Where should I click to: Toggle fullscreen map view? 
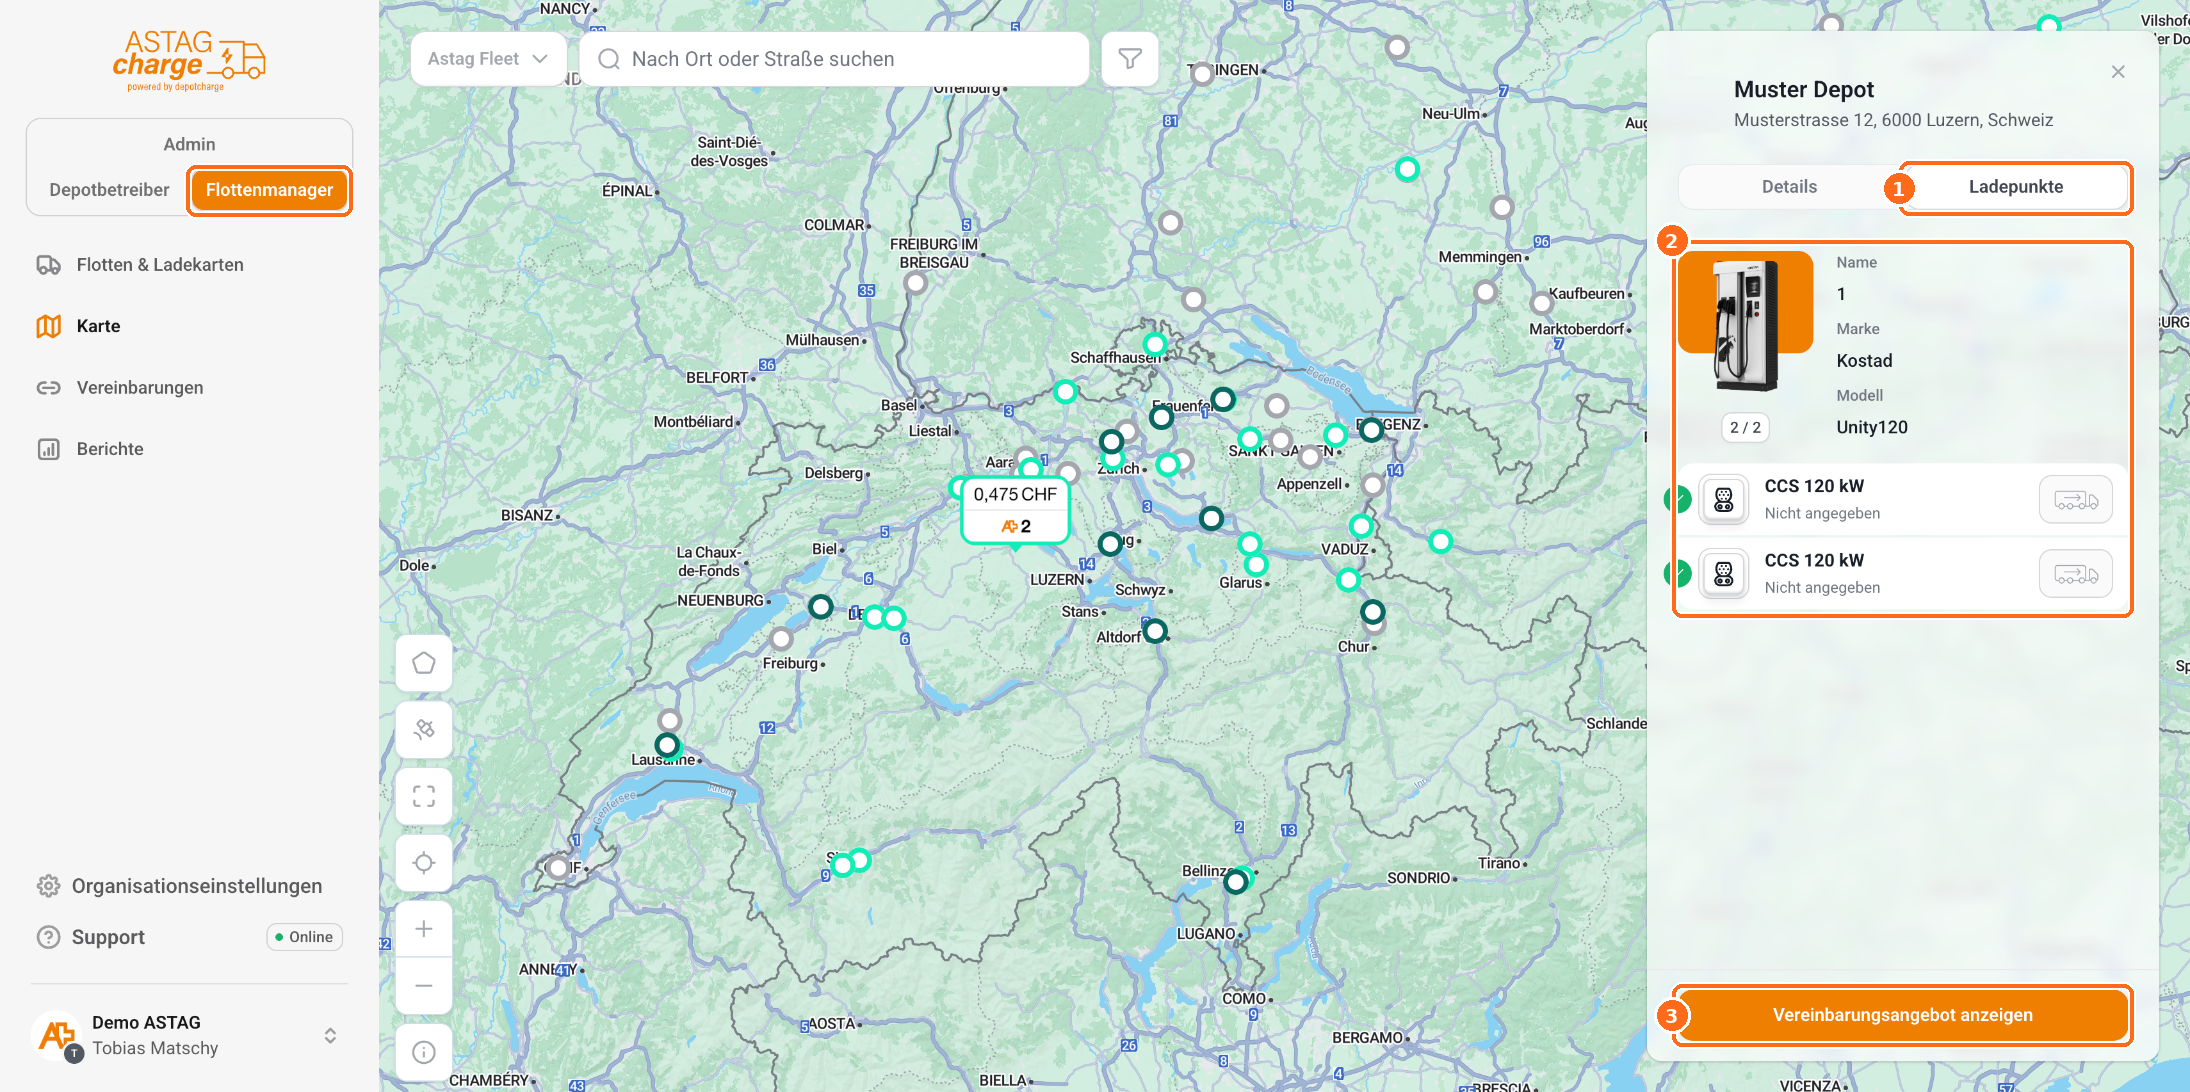pyautogui.click(x=424, y=796)
